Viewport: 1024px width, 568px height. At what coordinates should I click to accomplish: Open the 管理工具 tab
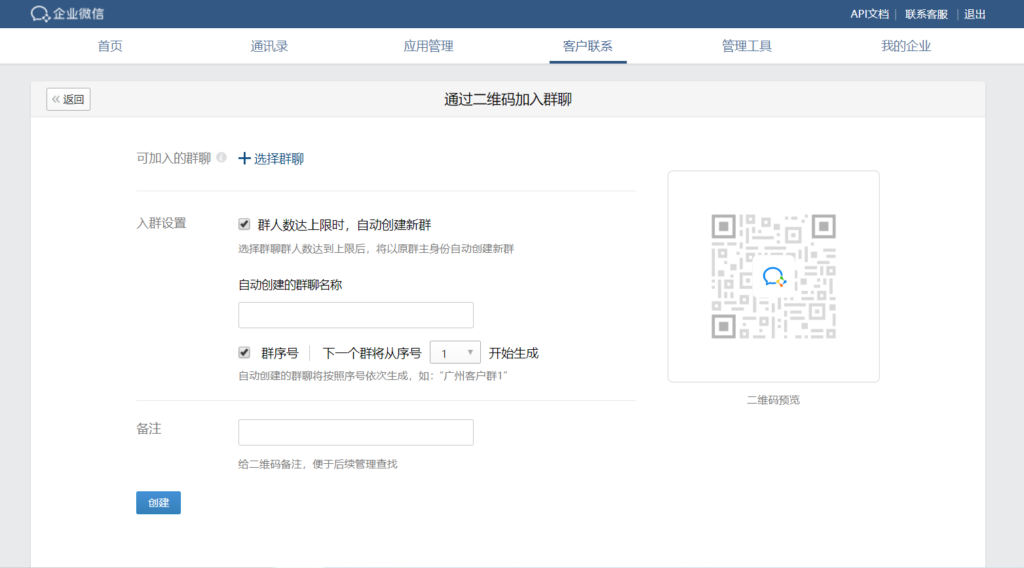tap(746, 46)
